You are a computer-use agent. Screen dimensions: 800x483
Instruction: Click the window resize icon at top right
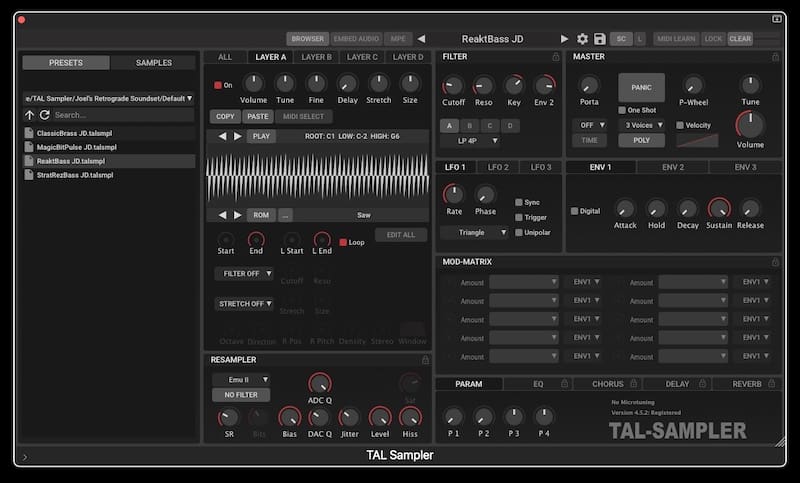coord(776,19)
